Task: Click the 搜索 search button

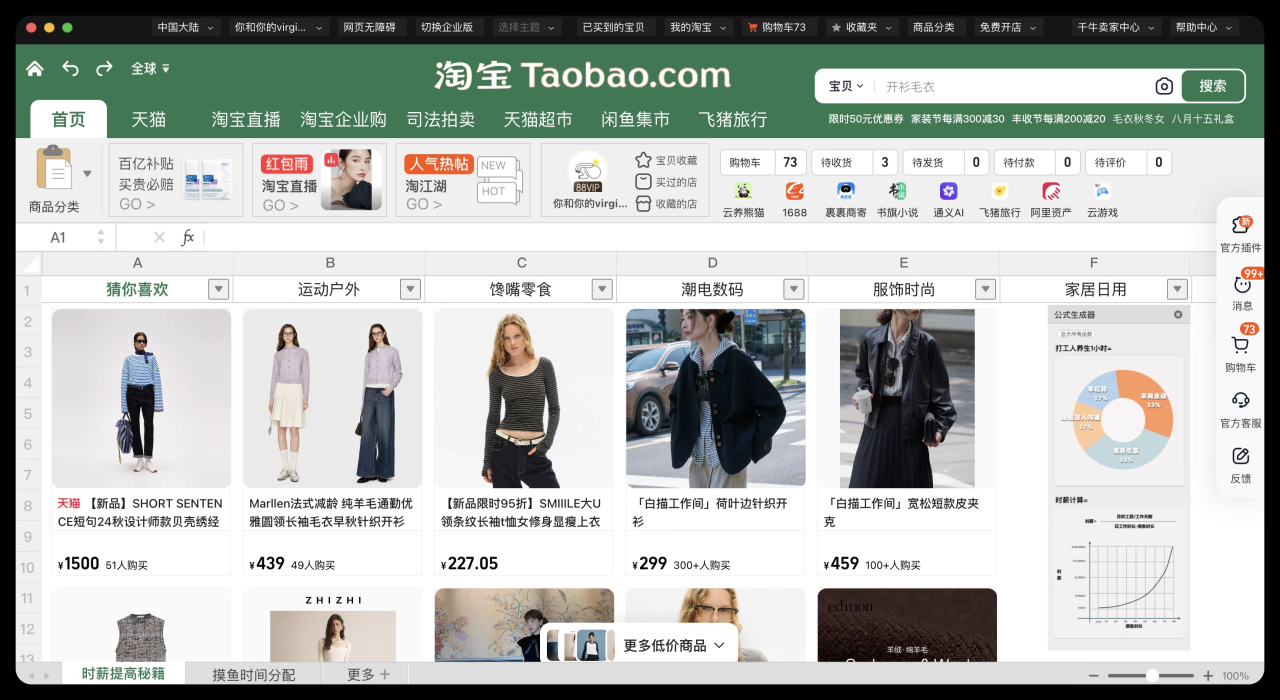Action: [1213, 86]
